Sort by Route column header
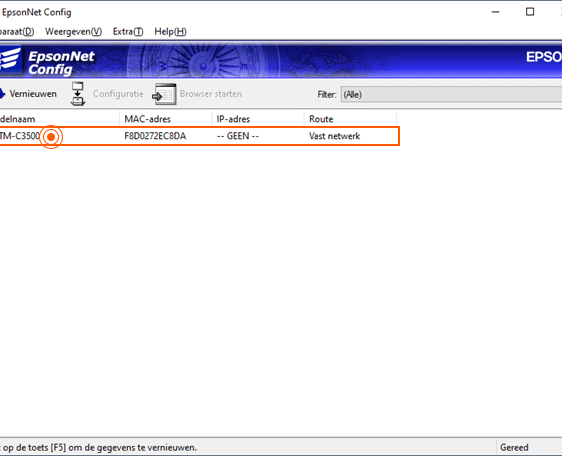This screenshot has height=456, width=562. (351, 119)
